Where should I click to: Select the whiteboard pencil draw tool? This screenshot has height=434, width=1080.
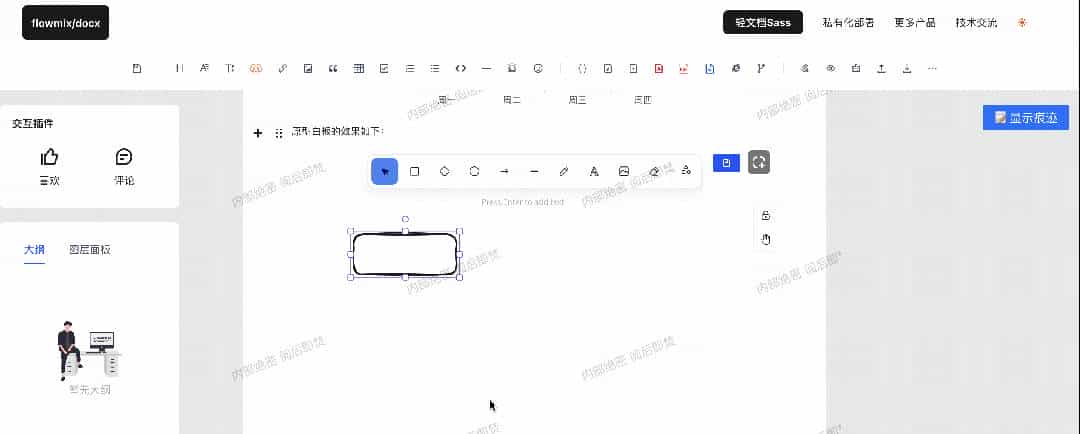(x=564, y=172)
